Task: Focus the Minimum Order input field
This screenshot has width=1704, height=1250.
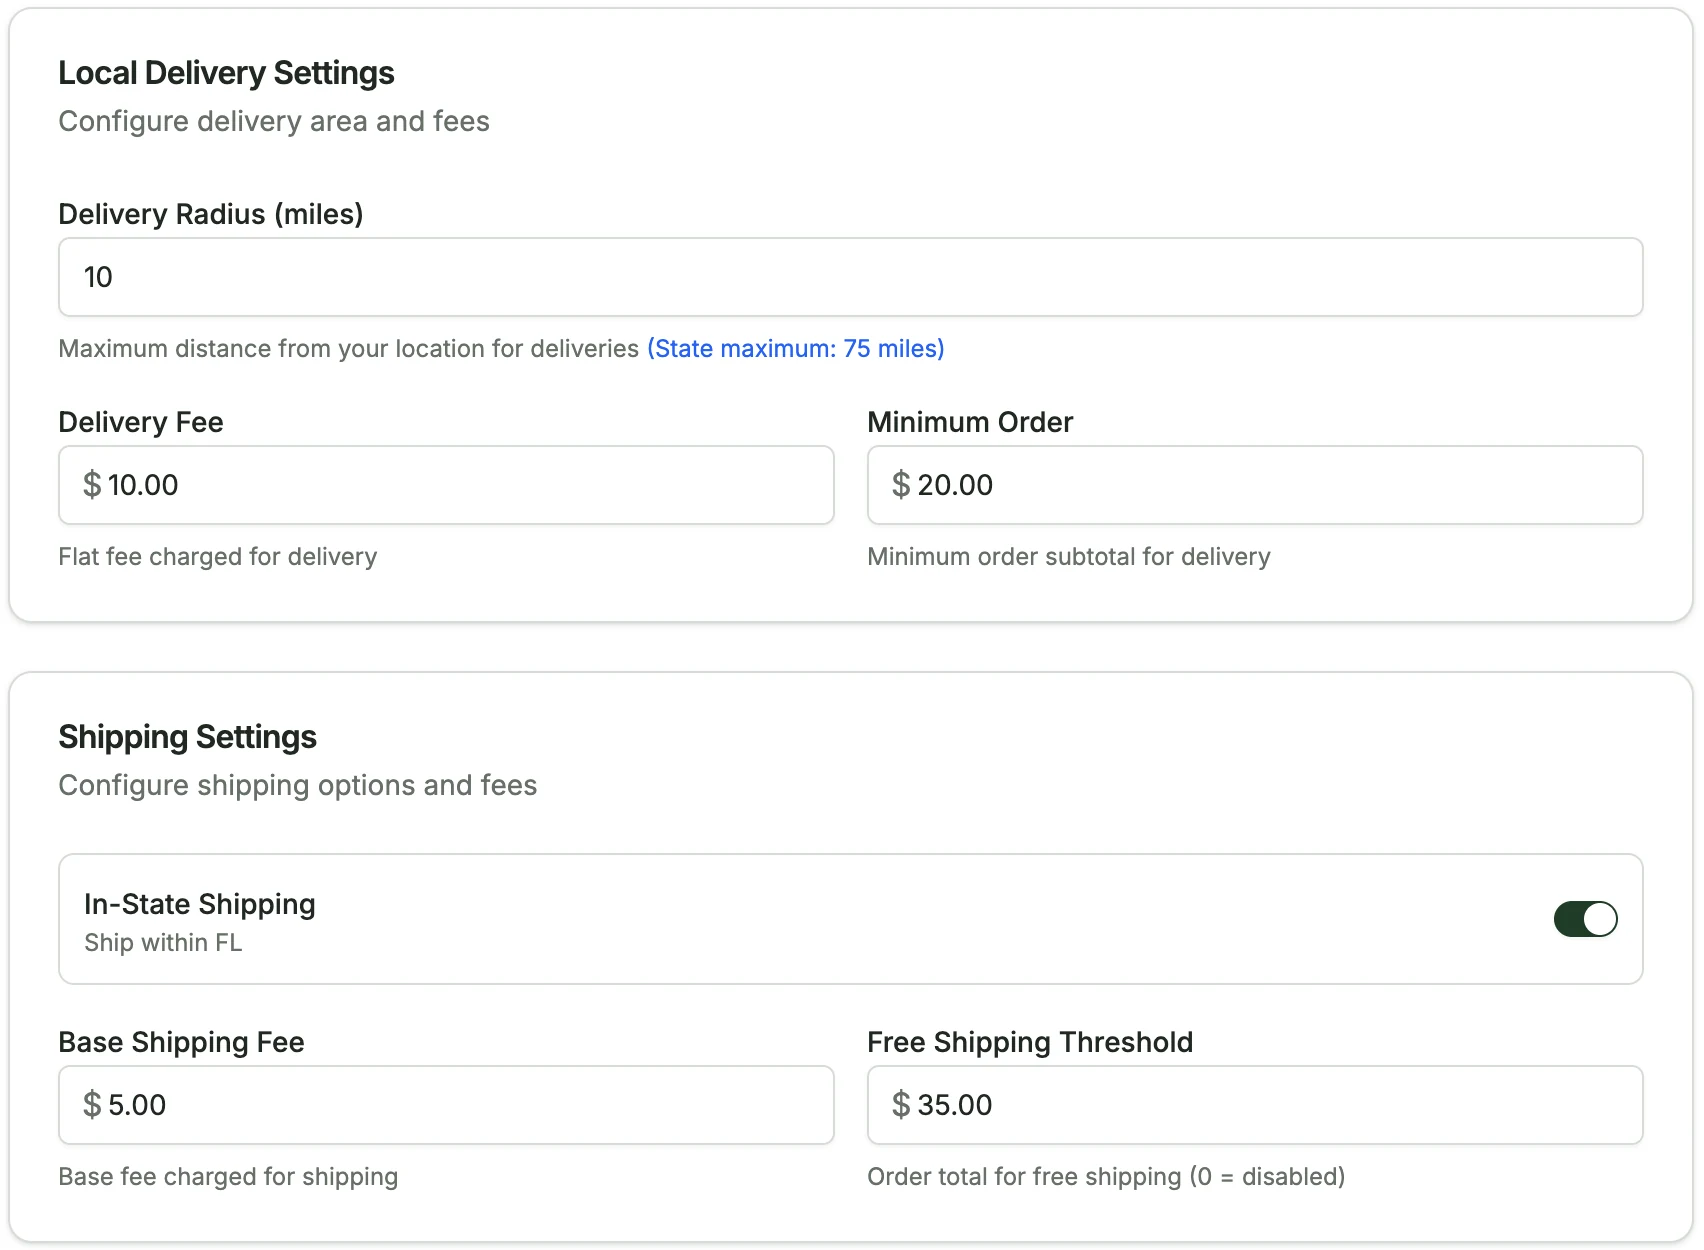Action: click(x=1255, y=485)
